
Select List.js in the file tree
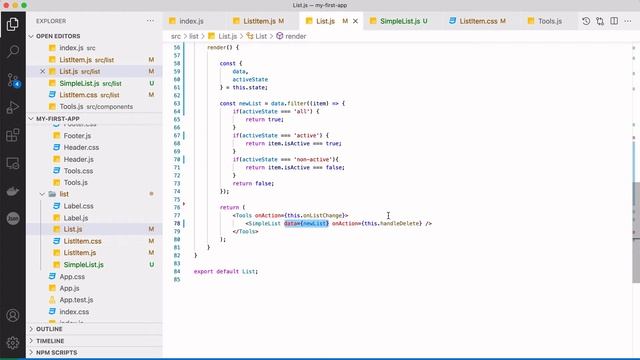pyautogui.click(x=73, y=229)
